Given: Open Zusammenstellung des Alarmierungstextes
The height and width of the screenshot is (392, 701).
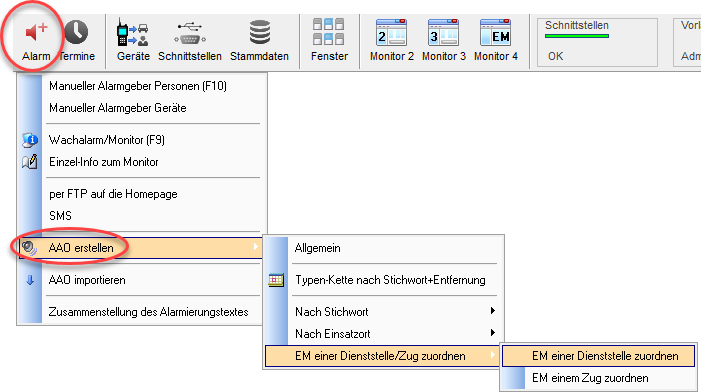Looking at the screenshot, I should pos(148,312).
